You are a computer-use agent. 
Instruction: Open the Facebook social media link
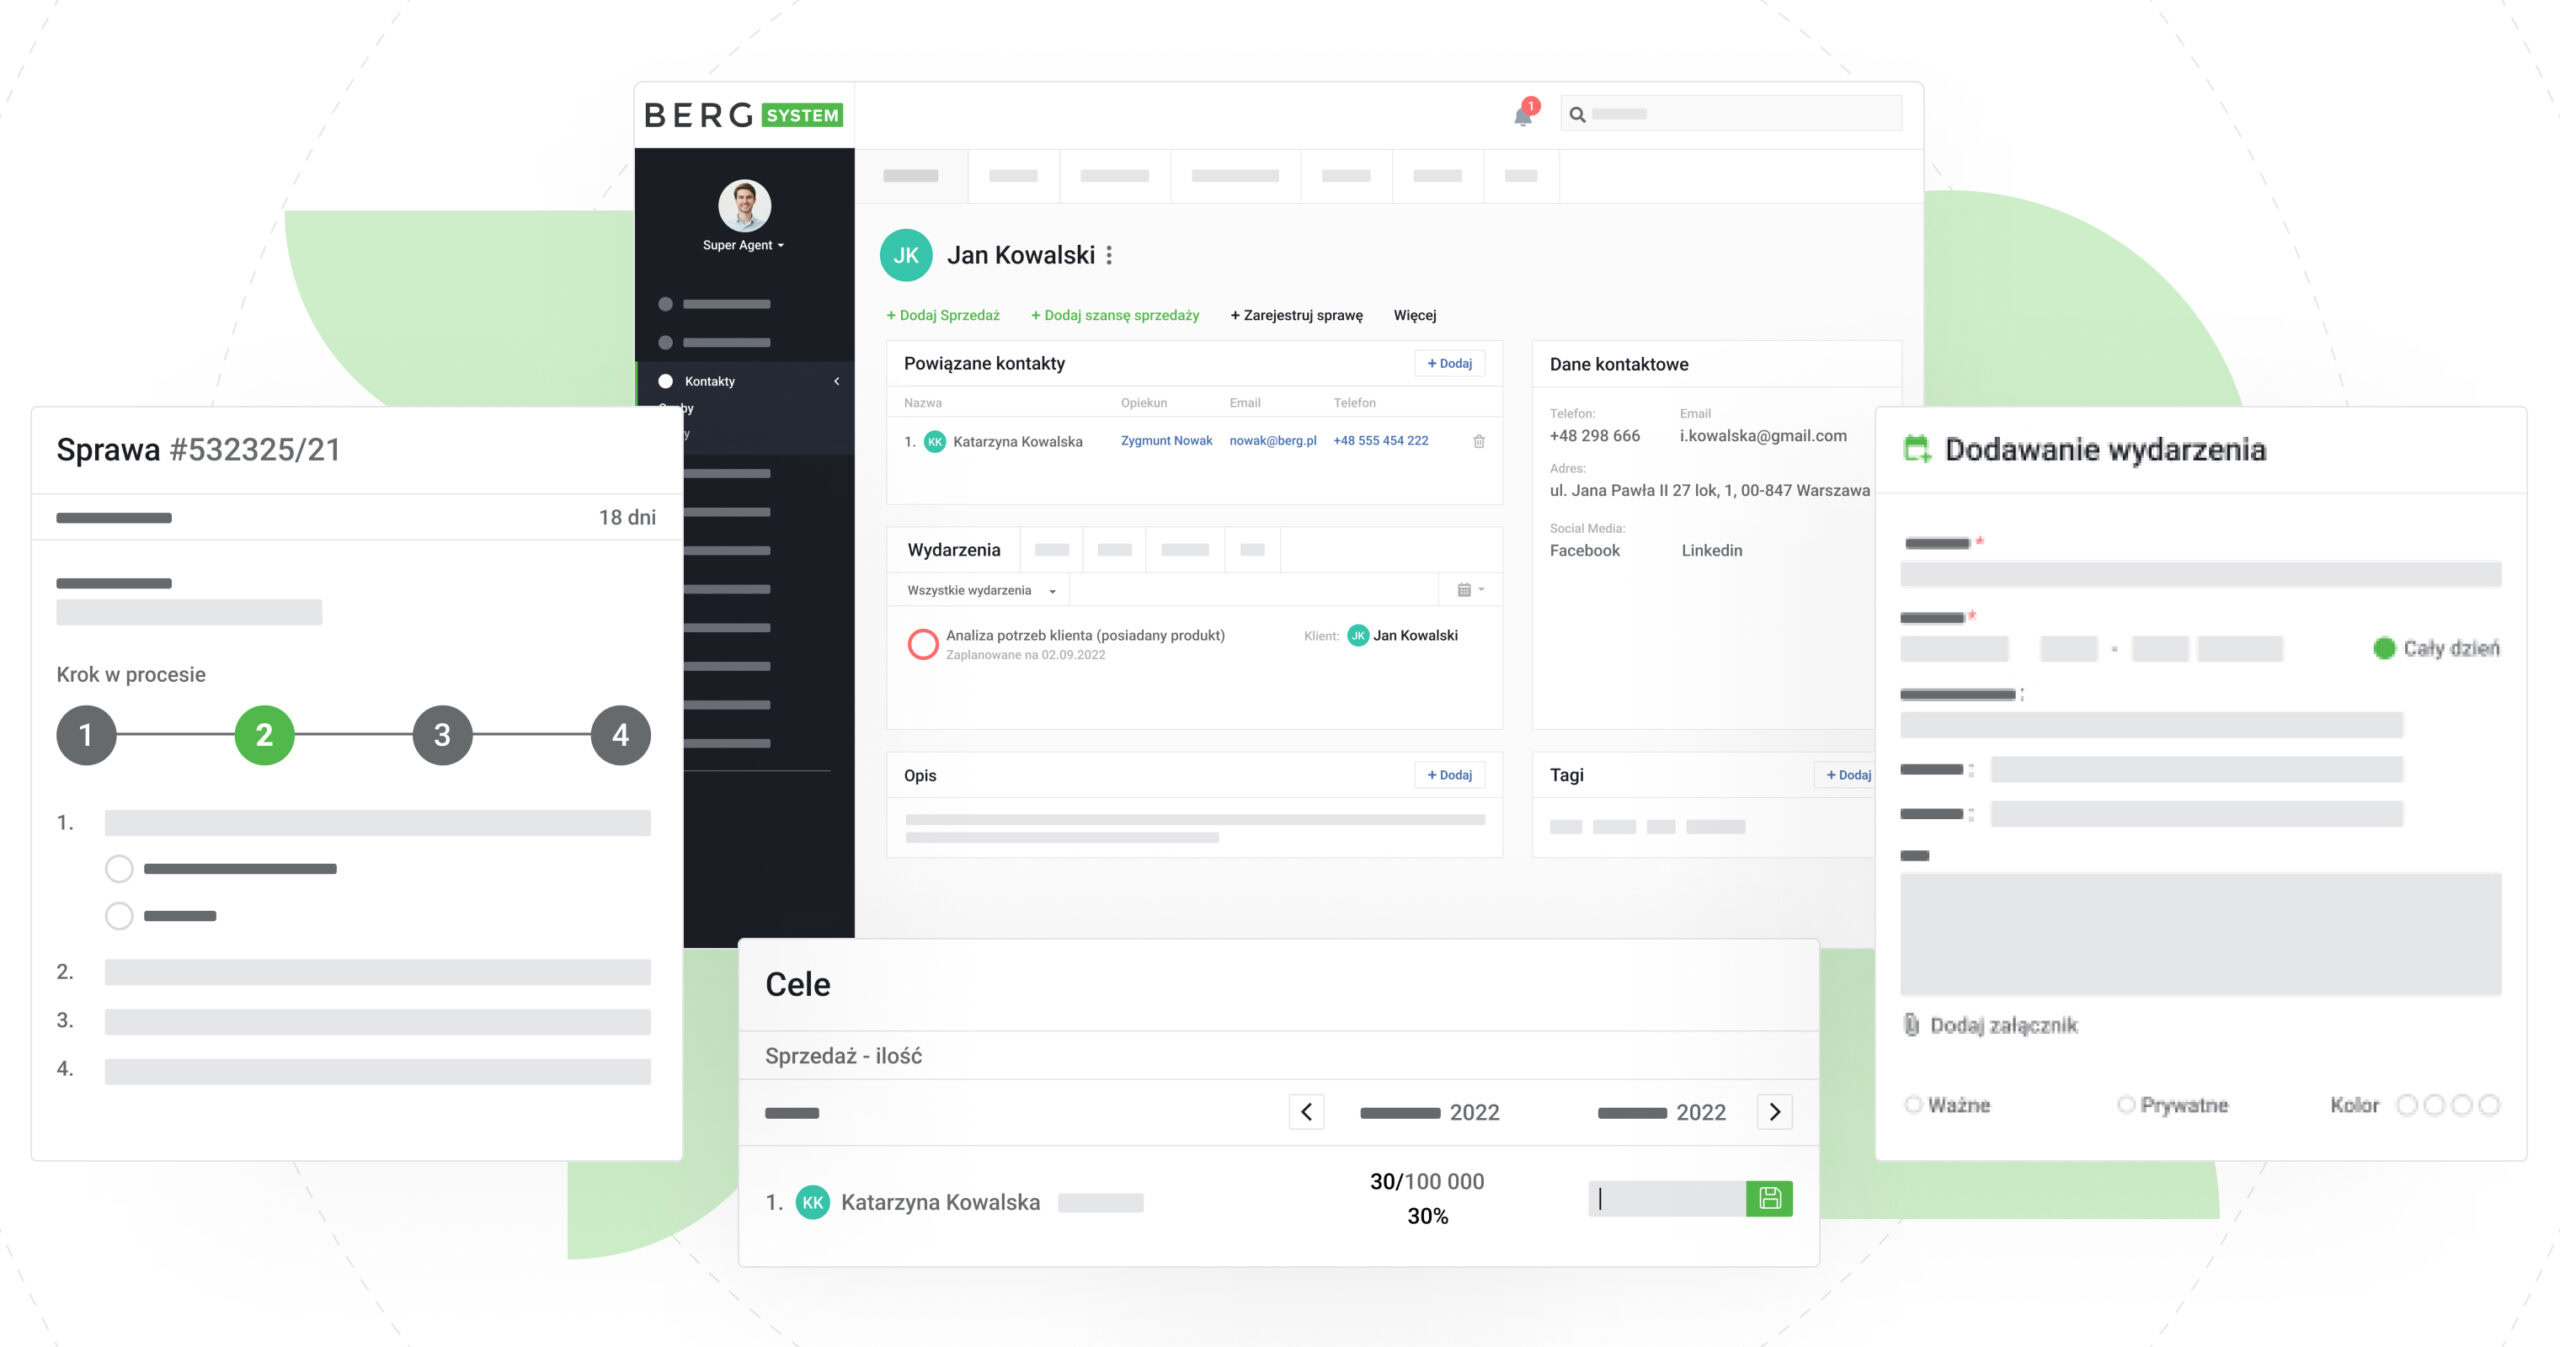pyautogui.click(x=1585, y=550)
